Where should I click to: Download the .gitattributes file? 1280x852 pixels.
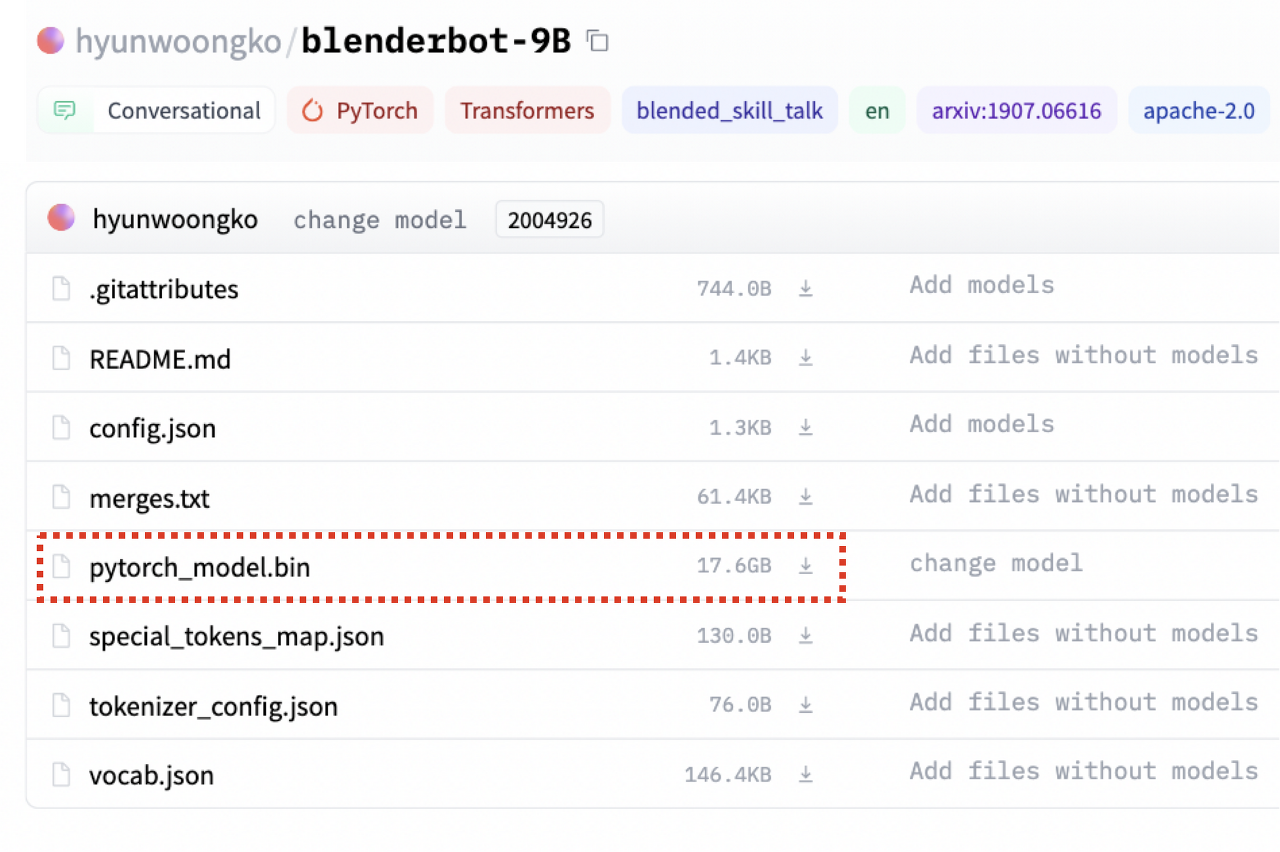pyautogui.click(x=805, y=289)
